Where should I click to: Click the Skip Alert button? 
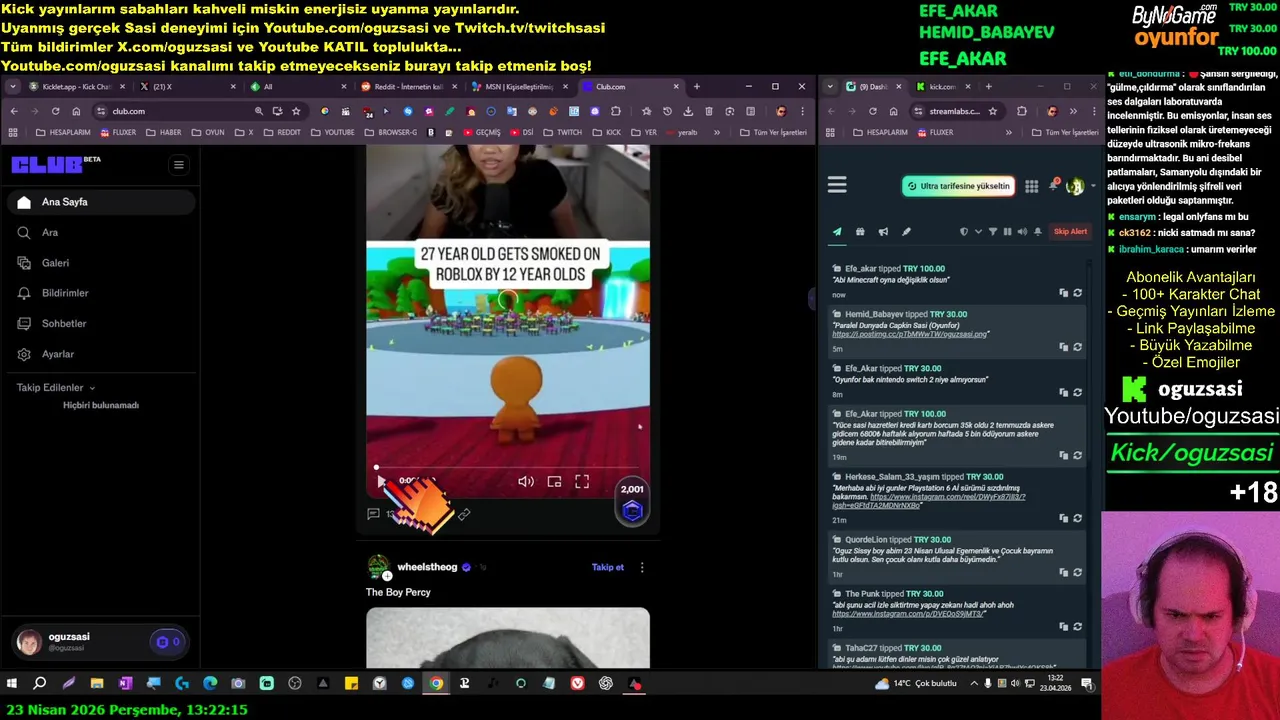tap(1070, 232)
